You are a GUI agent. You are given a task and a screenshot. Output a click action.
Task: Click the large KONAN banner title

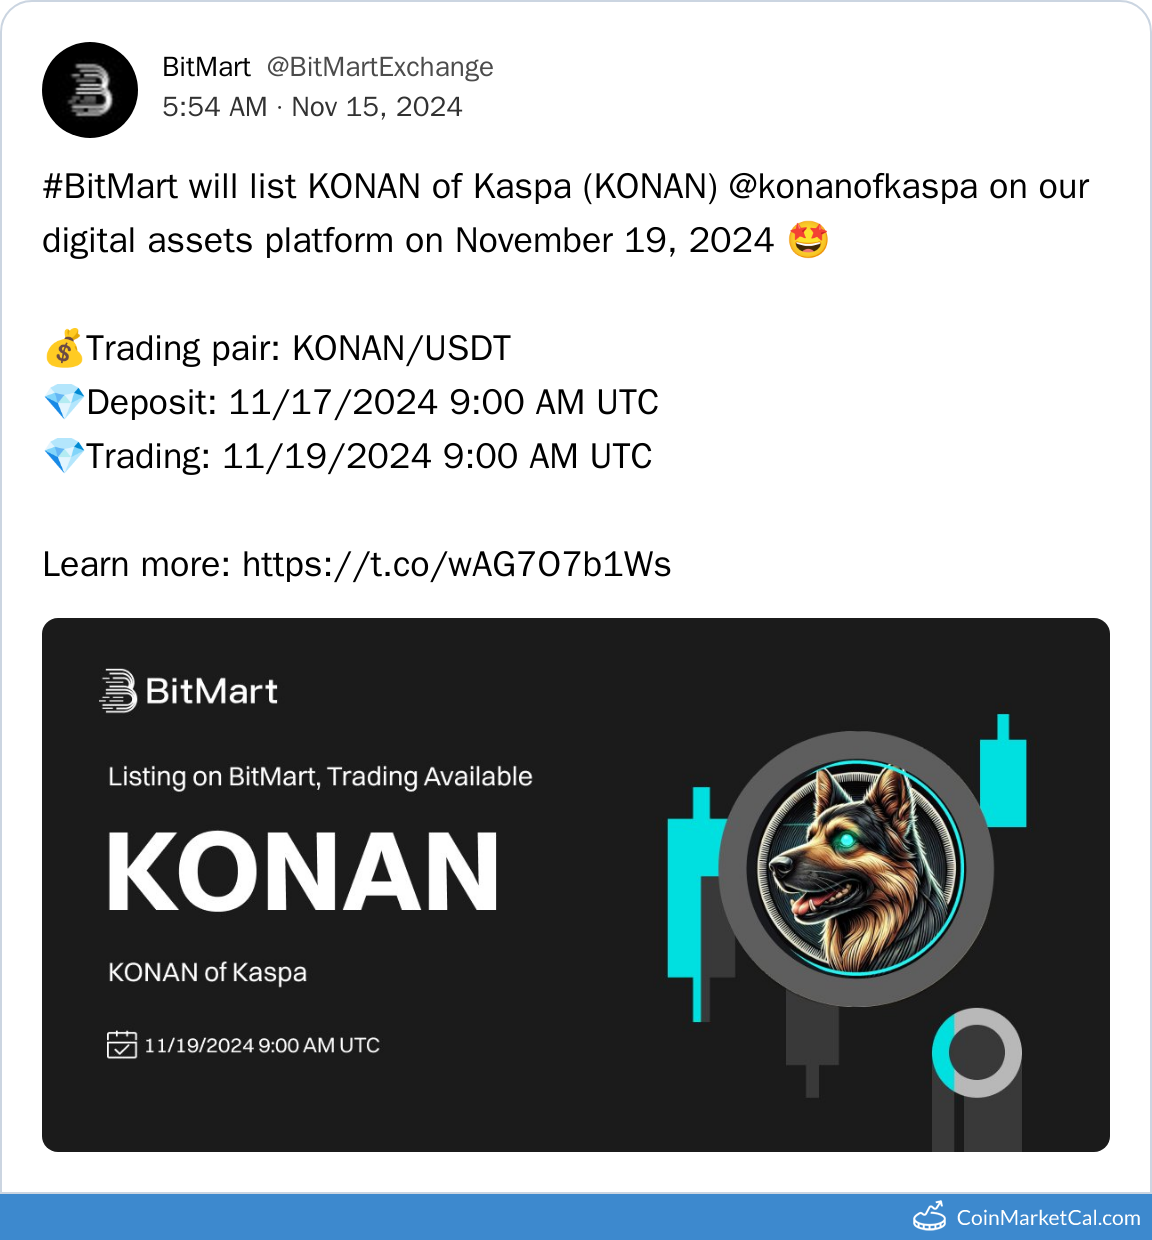tap(302, 872)
